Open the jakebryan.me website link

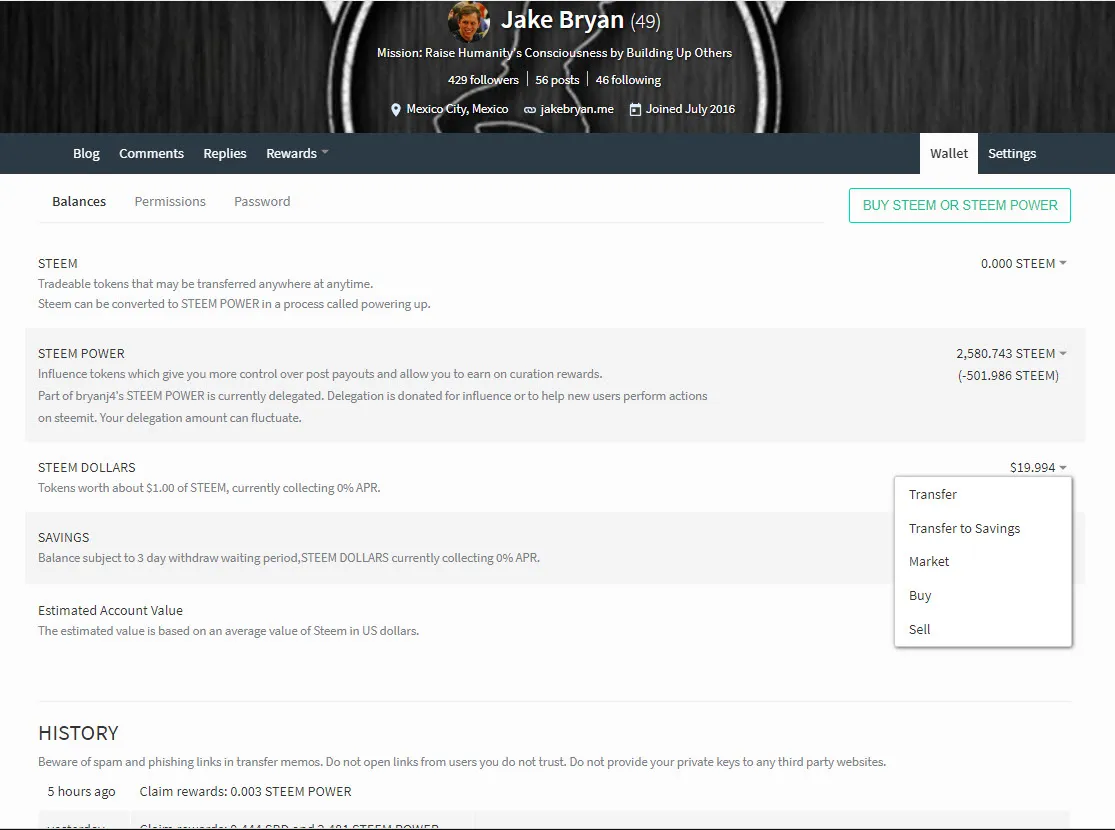click(x=577, y=109)
